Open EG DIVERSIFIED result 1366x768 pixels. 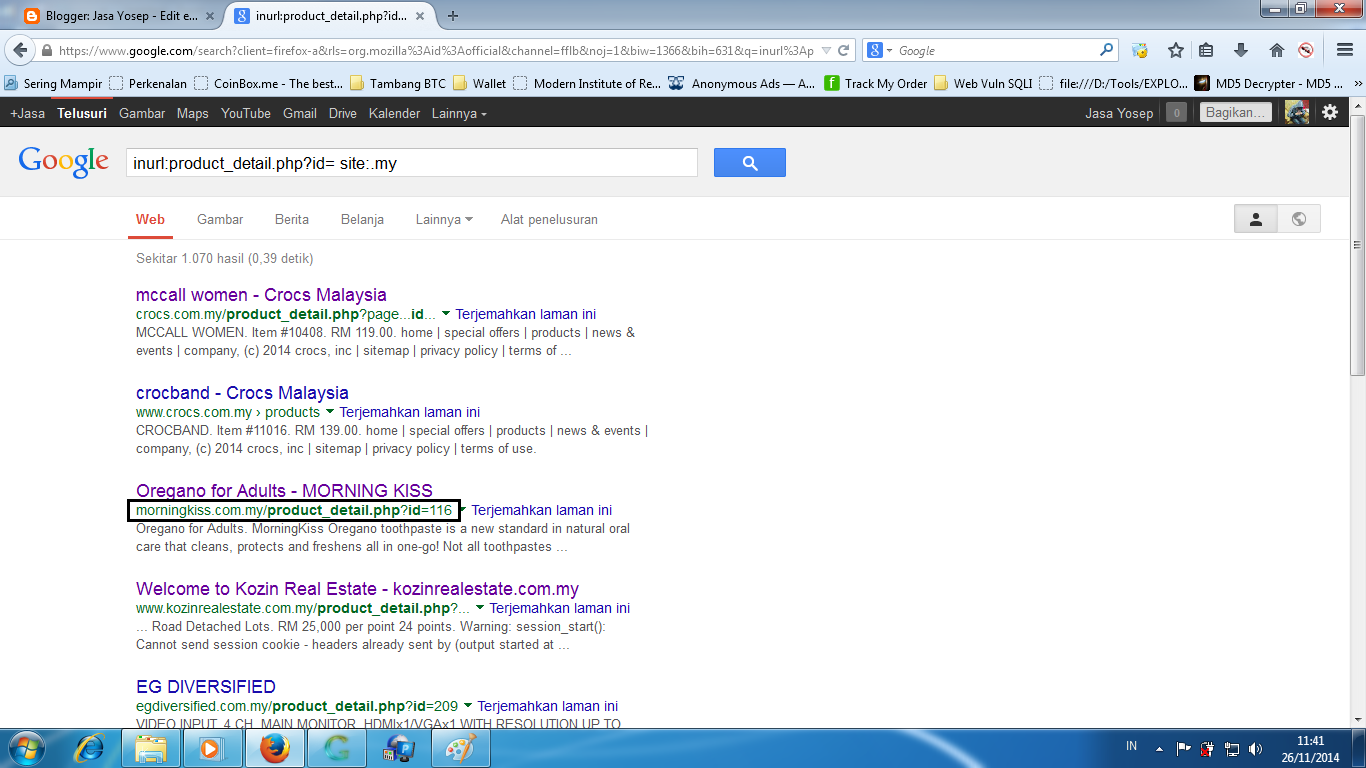(206, 687)
